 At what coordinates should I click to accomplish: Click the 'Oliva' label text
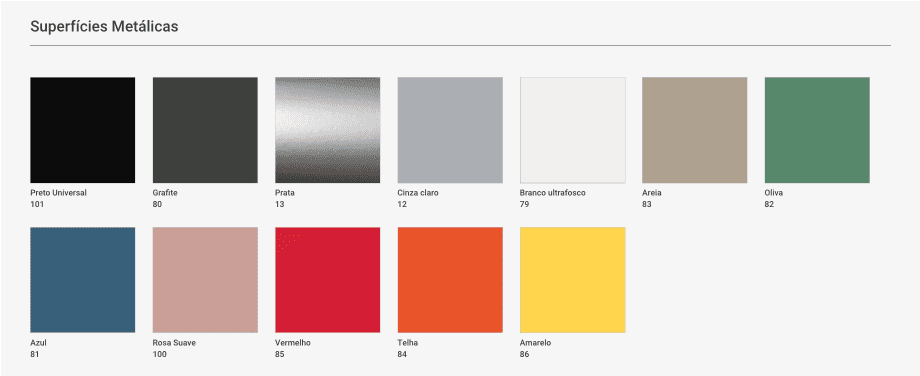(x=774, y=193)
